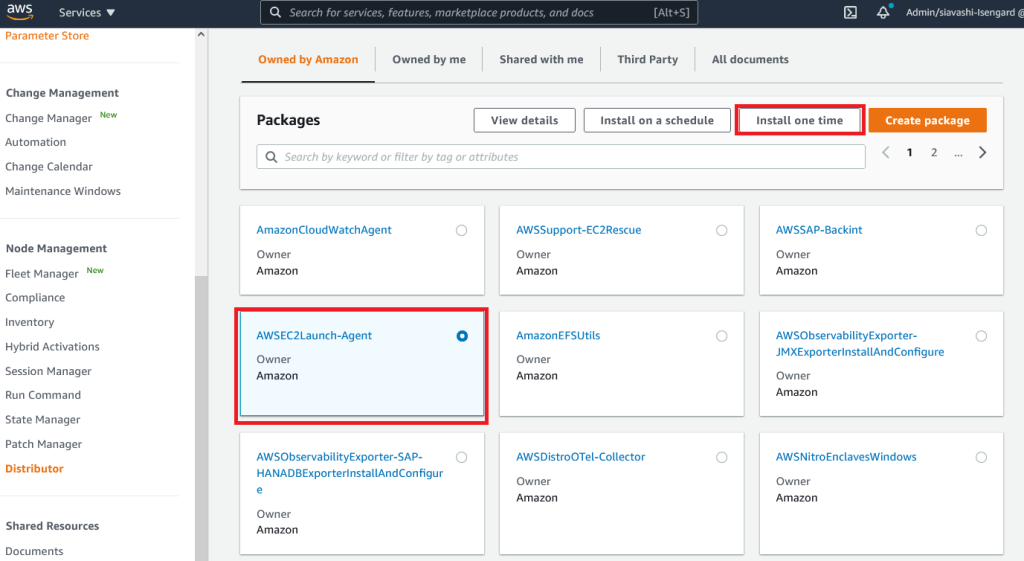The height and width of the screenshot is (561, 1024).
Task: Open the CloudShell icon
Action: [x=850, y=12]
